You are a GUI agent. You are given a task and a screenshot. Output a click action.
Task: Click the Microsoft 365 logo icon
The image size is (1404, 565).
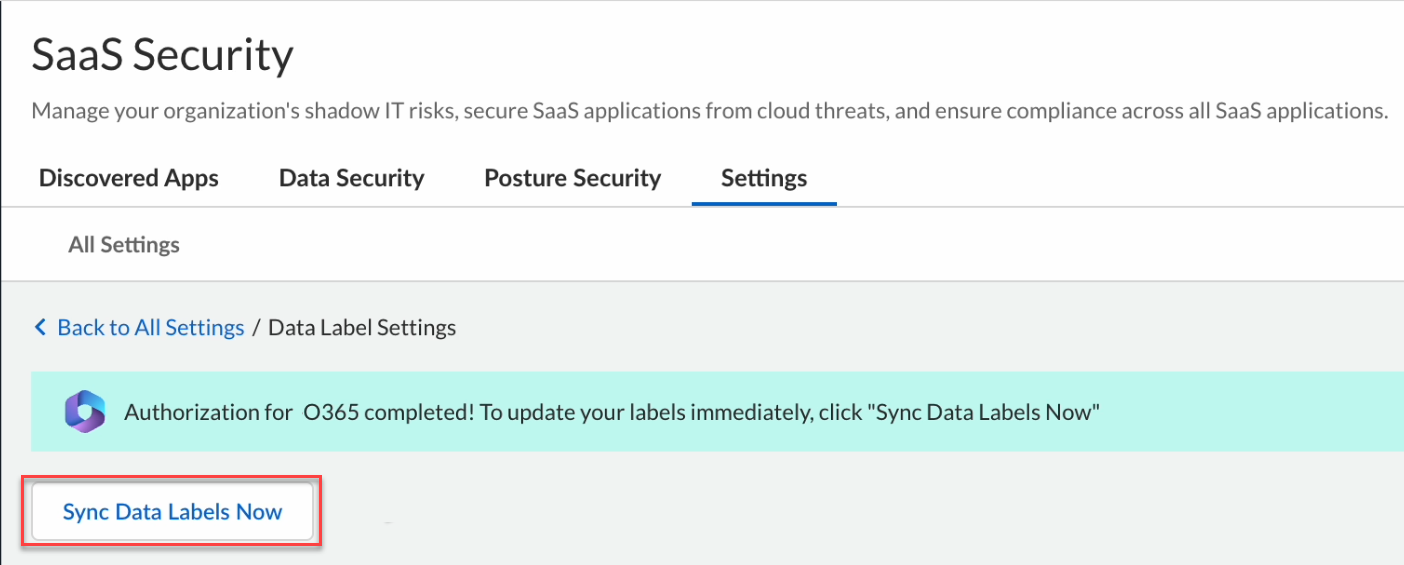coord(85,412)
